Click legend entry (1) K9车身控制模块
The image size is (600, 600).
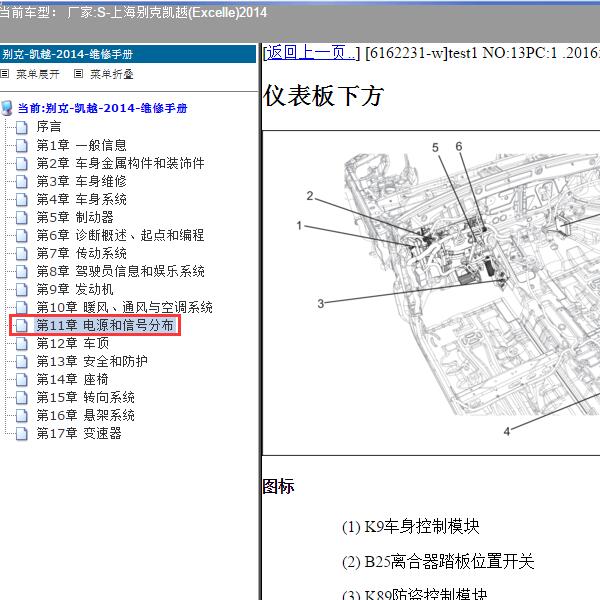coord(411,527)
